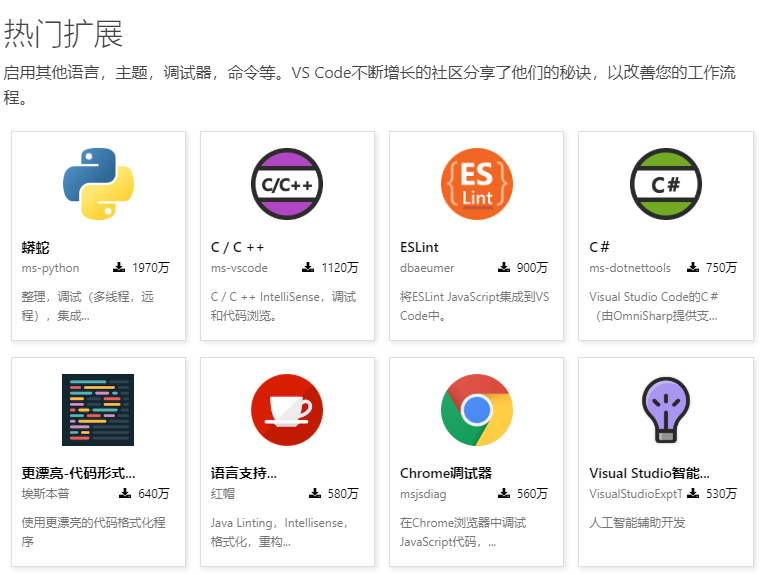
Task: Open the 语言支持... extension title
Action: [x=244, y=473]
